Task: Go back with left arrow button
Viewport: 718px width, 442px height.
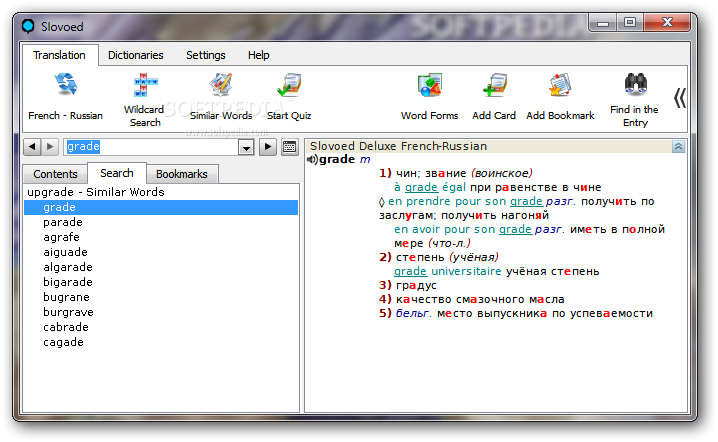Action: [x=32, y=147]
